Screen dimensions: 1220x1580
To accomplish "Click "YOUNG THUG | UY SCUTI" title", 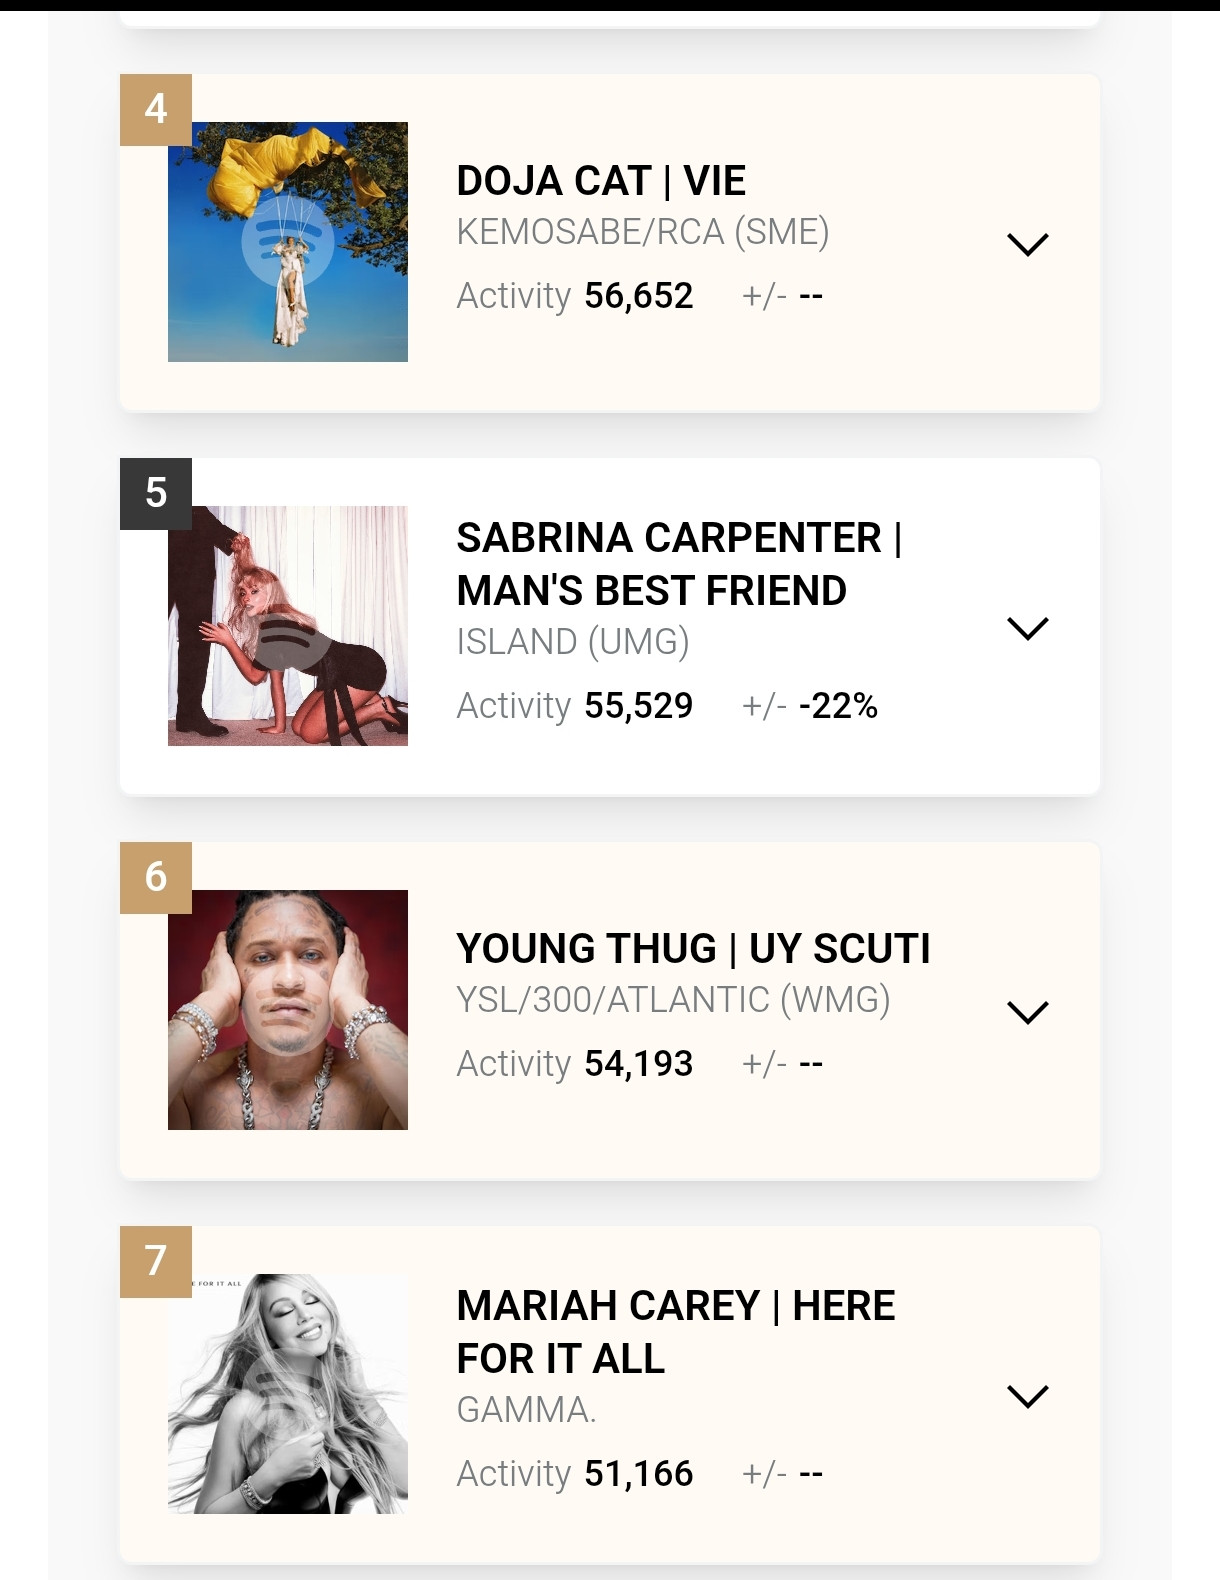I will click(x=693, y=948).
